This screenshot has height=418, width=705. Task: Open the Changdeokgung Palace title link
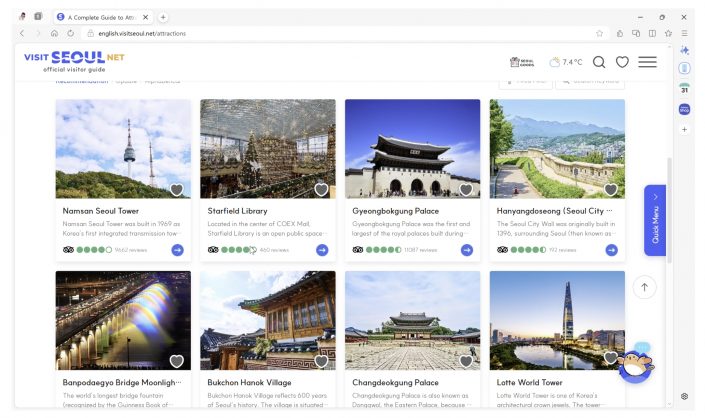[395, 383]
